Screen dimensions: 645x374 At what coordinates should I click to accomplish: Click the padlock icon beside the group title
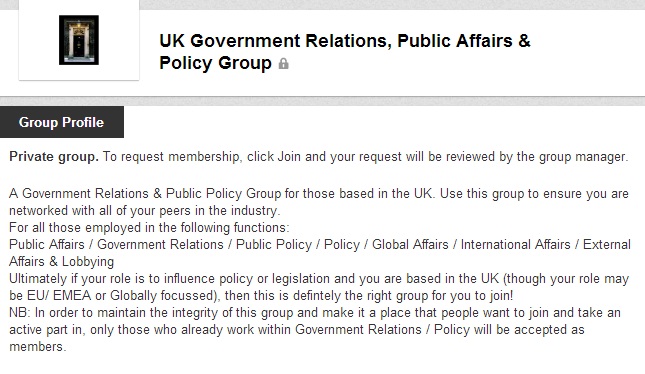point(283,63)
